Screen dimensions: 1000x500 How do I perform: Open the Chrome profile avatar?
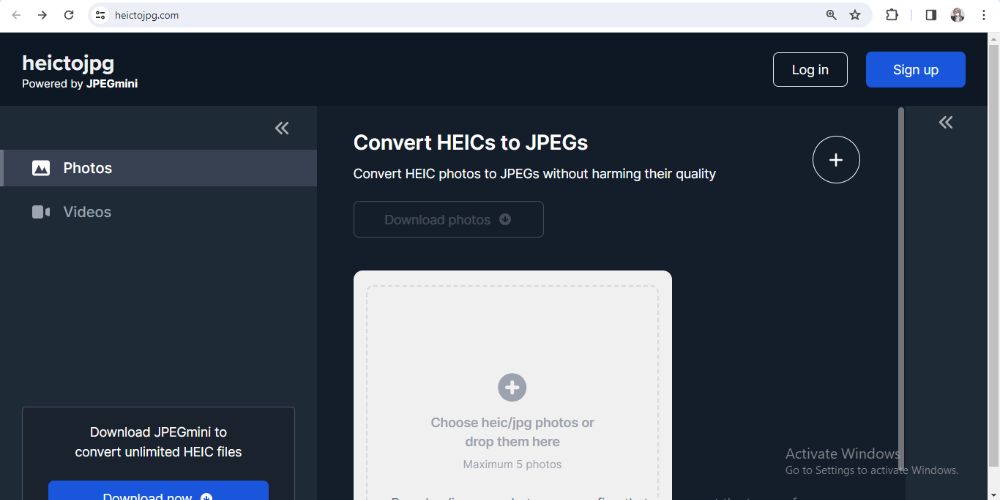pyautogui.click(x=957, y=15)
